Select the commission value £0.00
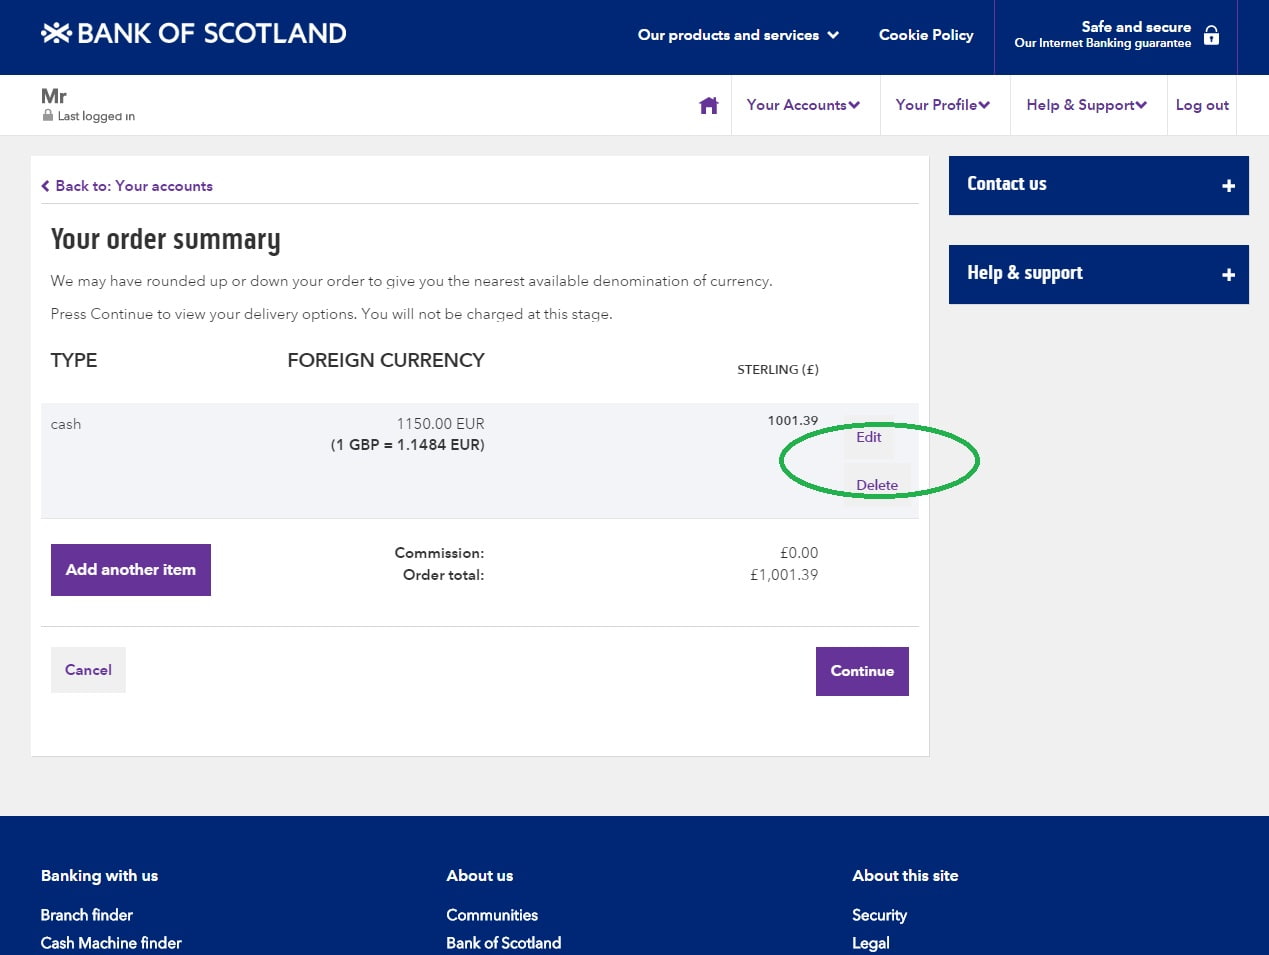Viewport: 1269px width, 955px height. click(799, 553)
